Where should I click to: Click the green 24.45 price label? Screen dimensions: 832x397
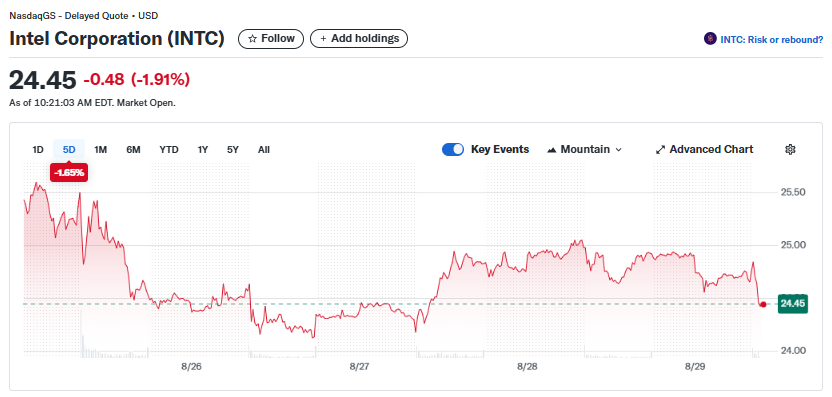tap(793, 304)
